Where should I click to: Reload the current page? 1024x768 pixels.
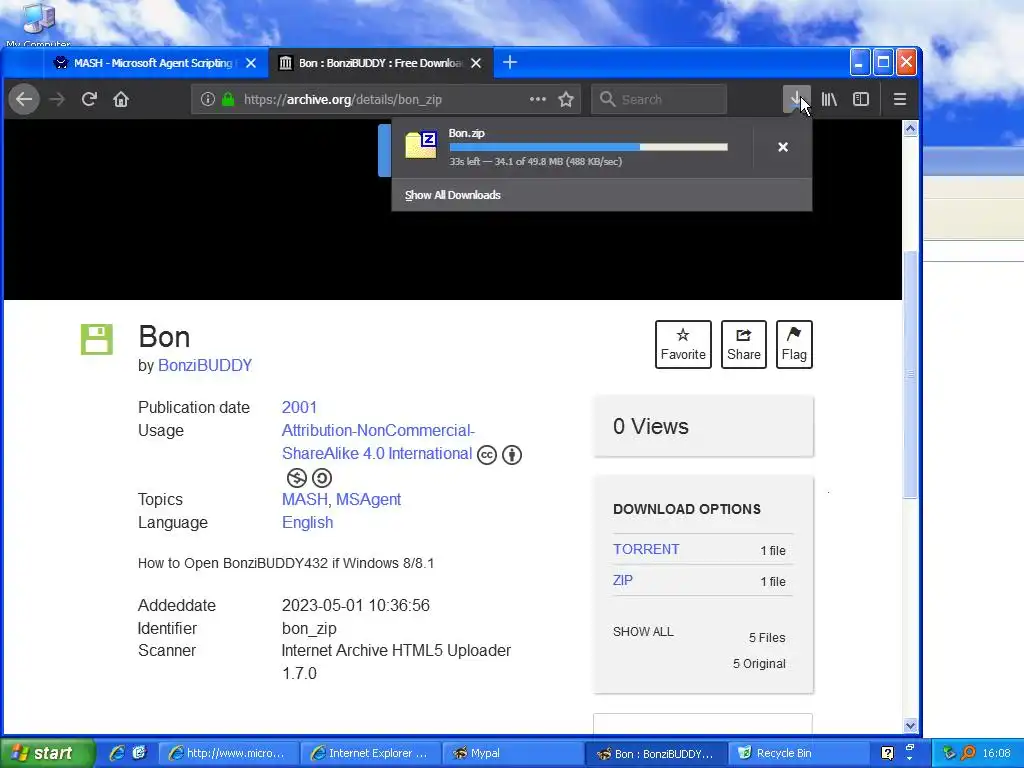pos(89,99)
